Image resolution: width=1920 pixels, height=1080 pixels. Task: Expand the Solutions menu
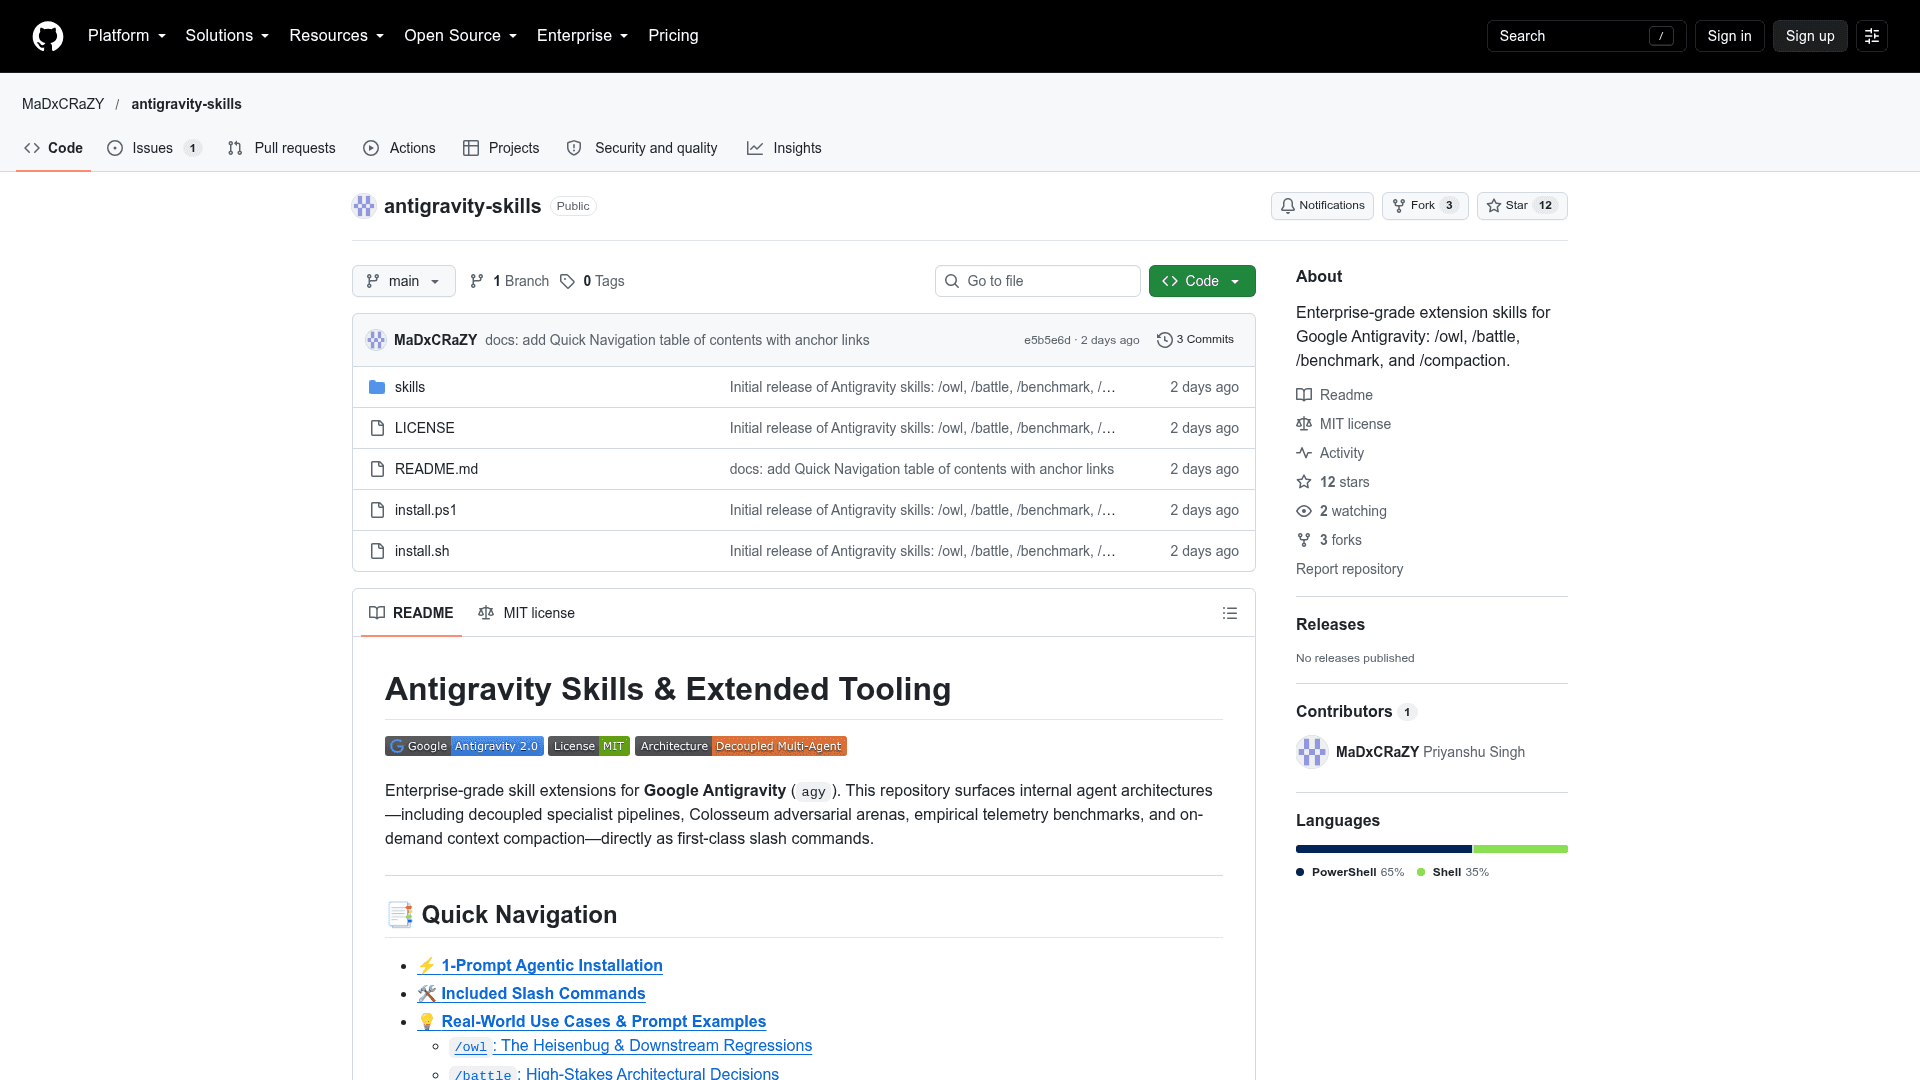(x=227, y=36)
